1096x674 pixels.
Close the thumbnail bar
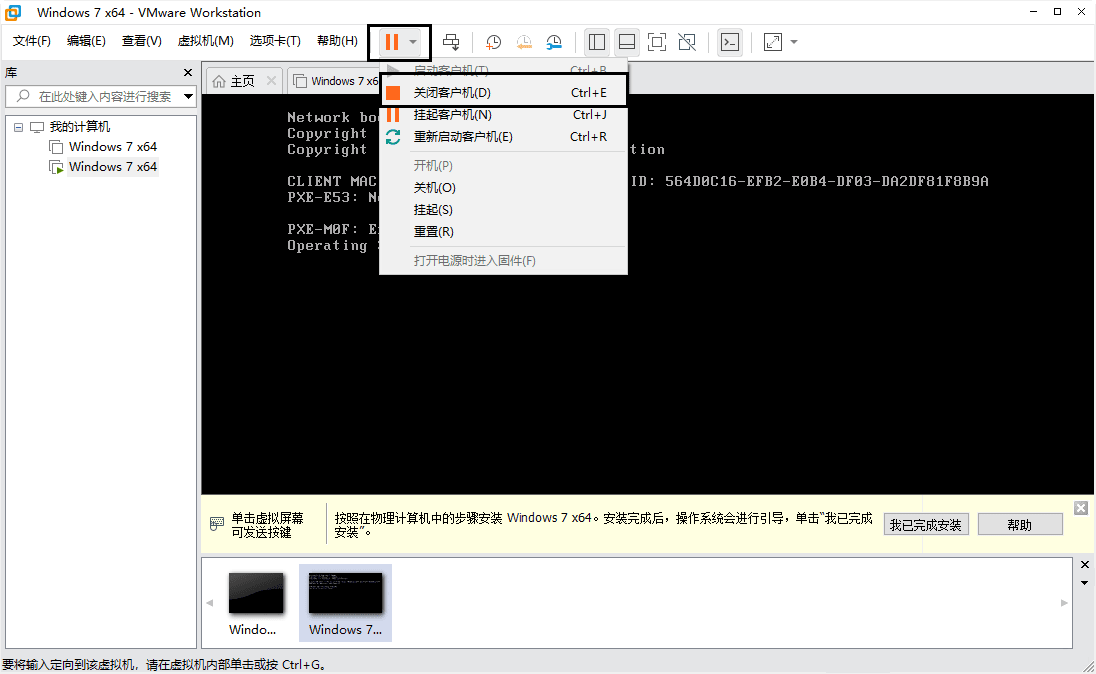pyautogui.click(x=1085, y=564)
